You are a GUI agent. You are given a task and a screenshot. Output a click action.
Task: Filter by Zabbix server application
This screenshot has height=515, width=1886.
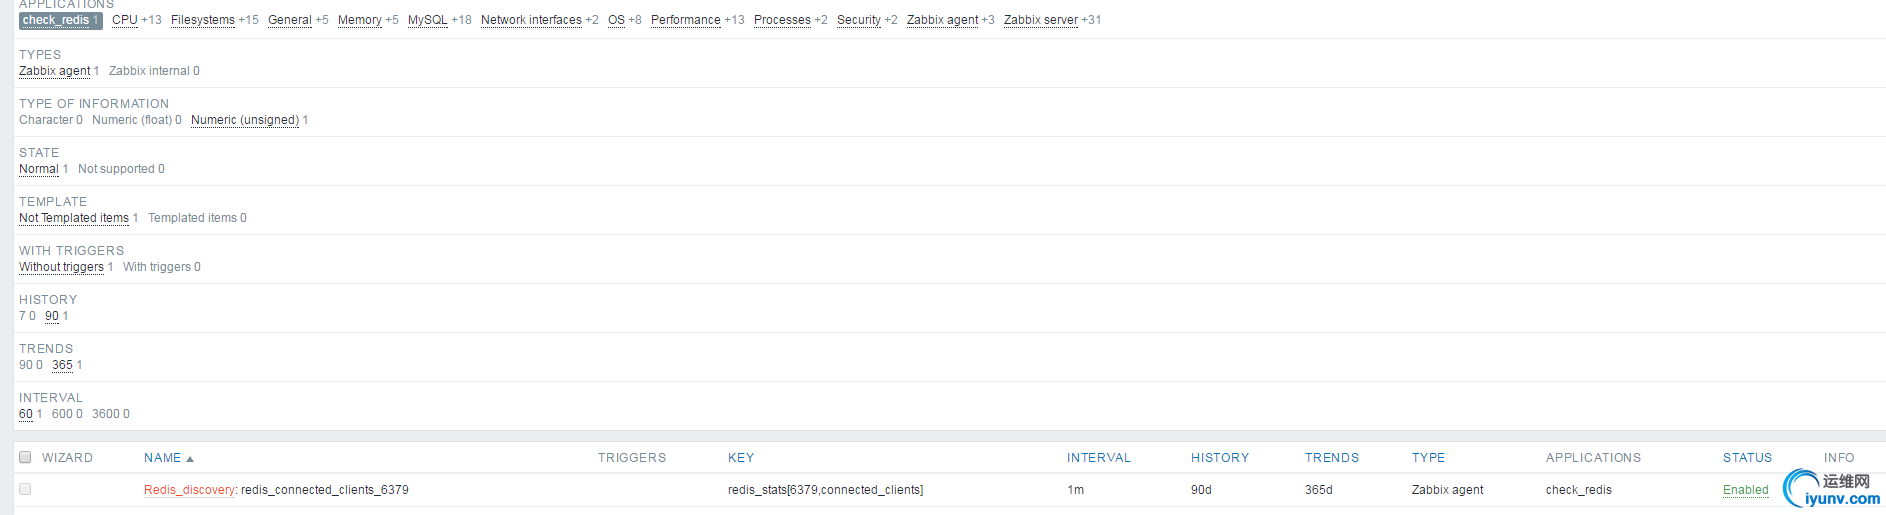pyautogui.click(x=1041, y=20)
